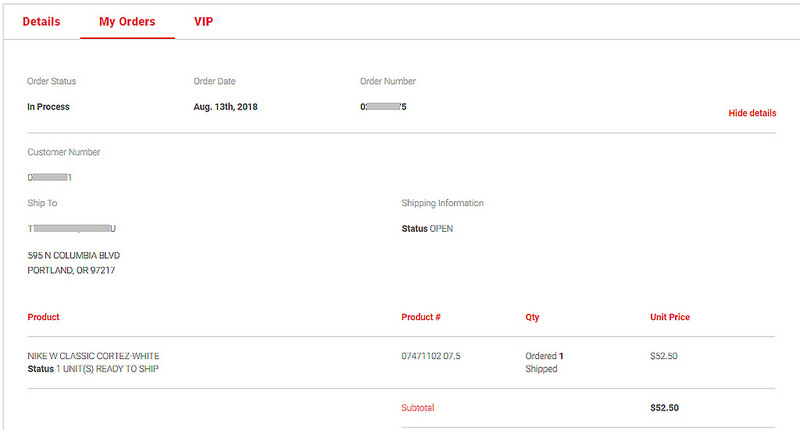Click the redacted order number value

pos(383,106)
